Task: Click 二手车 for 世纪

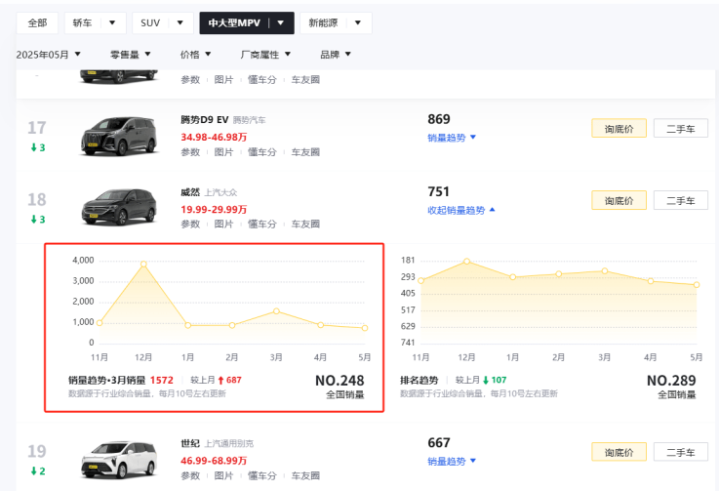Action: [x=681, y=452]
